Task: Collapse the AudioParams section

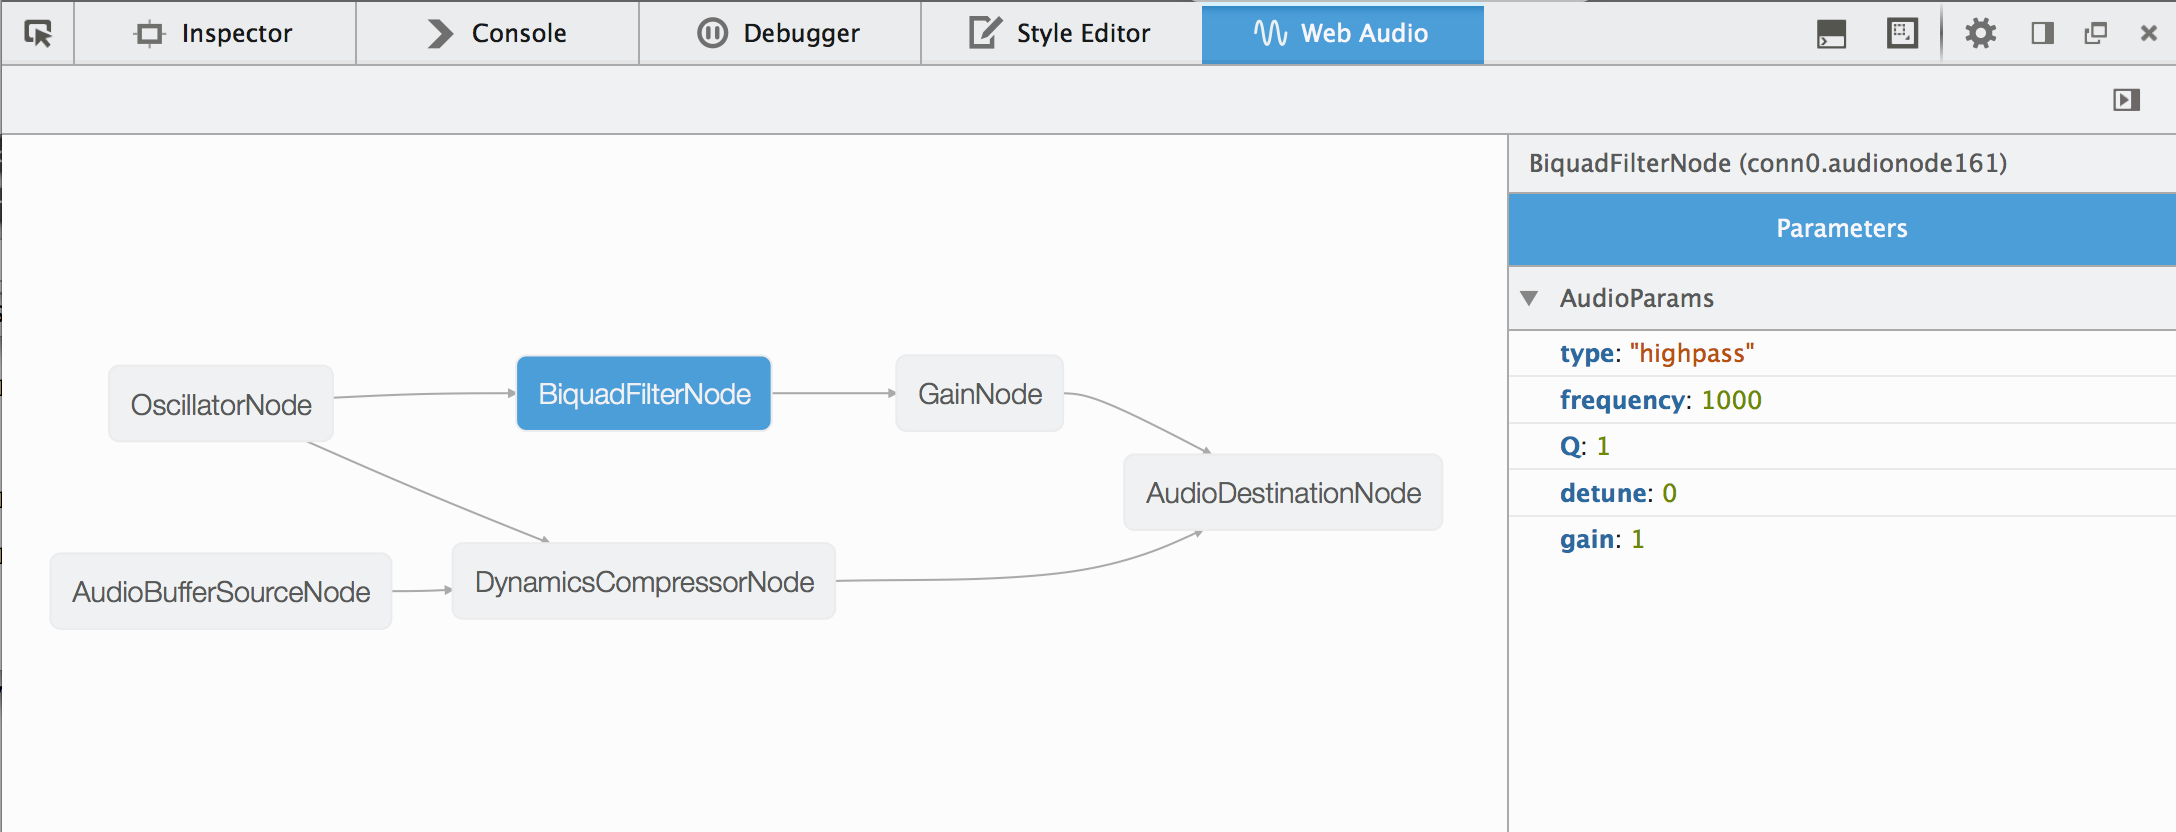Action: click(1529, 298)
